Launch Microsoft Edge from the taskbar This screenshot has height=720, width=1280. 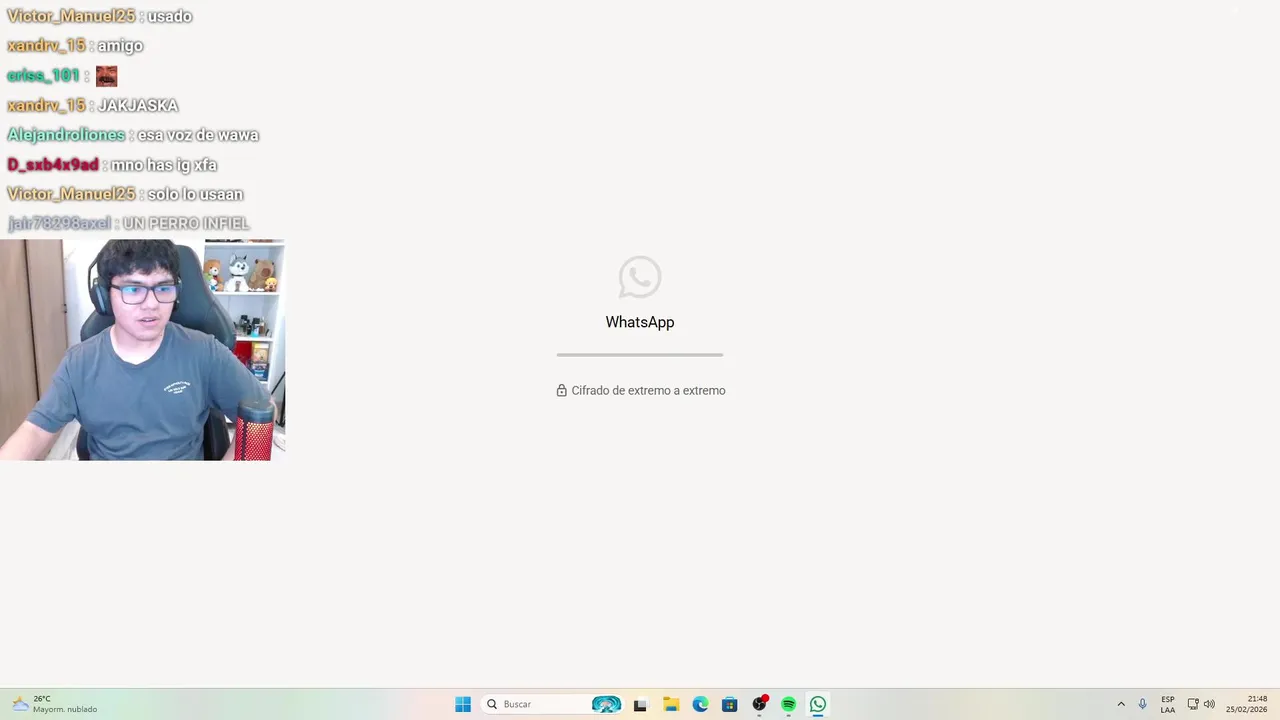pos(700,704)
